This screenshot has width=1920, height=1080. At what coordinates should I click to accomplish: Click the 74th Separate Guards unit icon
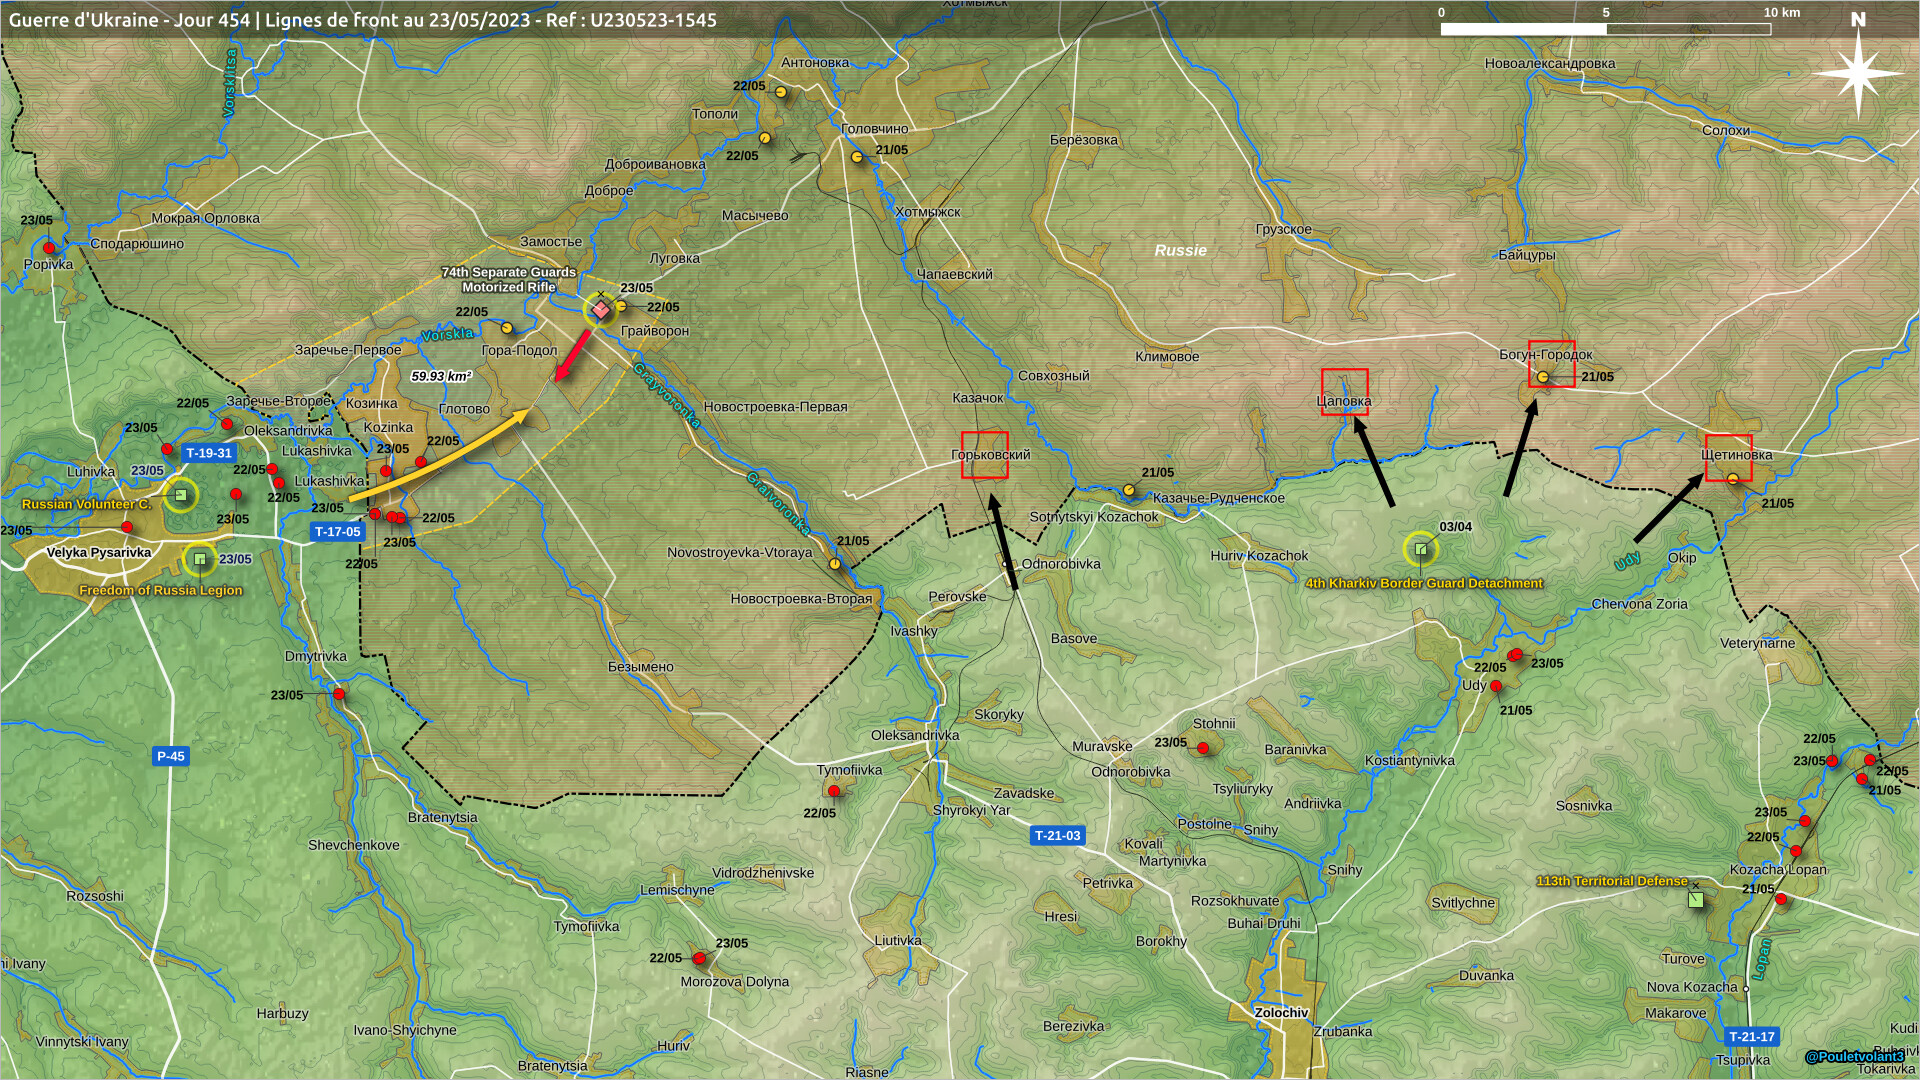(x=600, y=310)
